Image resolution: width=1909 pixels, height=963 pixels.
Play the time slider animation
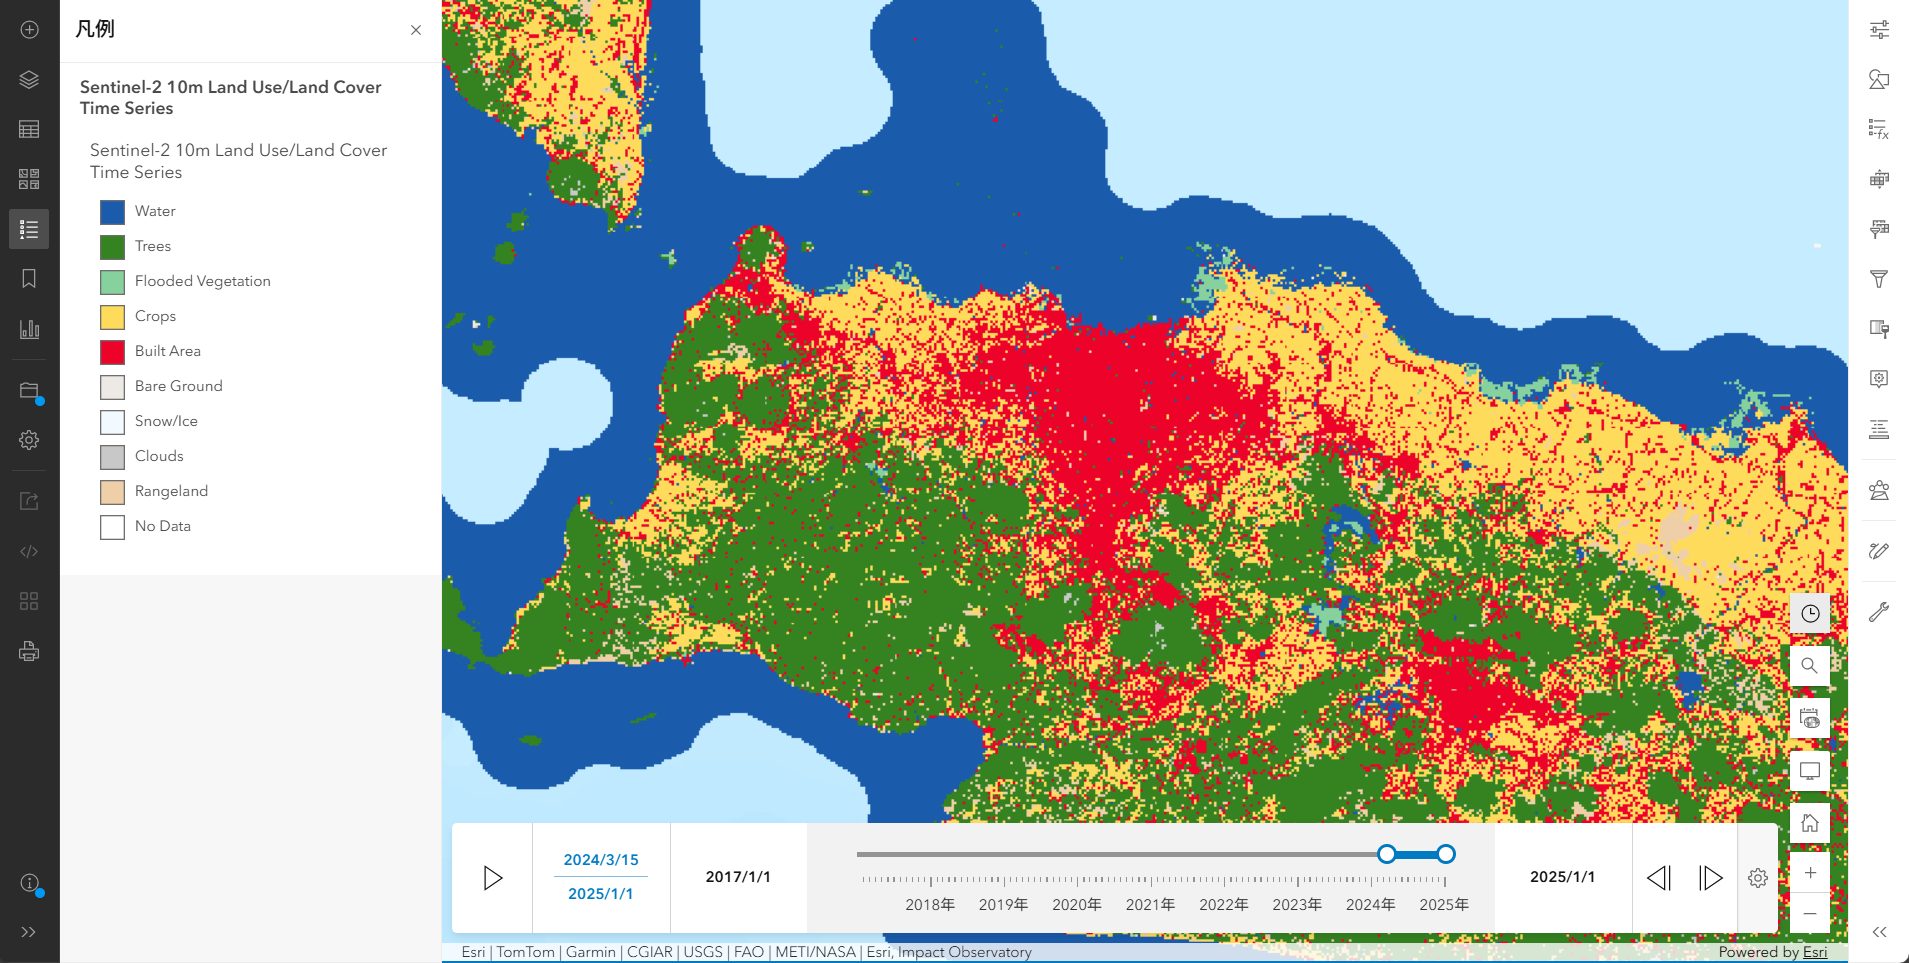(x=492, y=878)
